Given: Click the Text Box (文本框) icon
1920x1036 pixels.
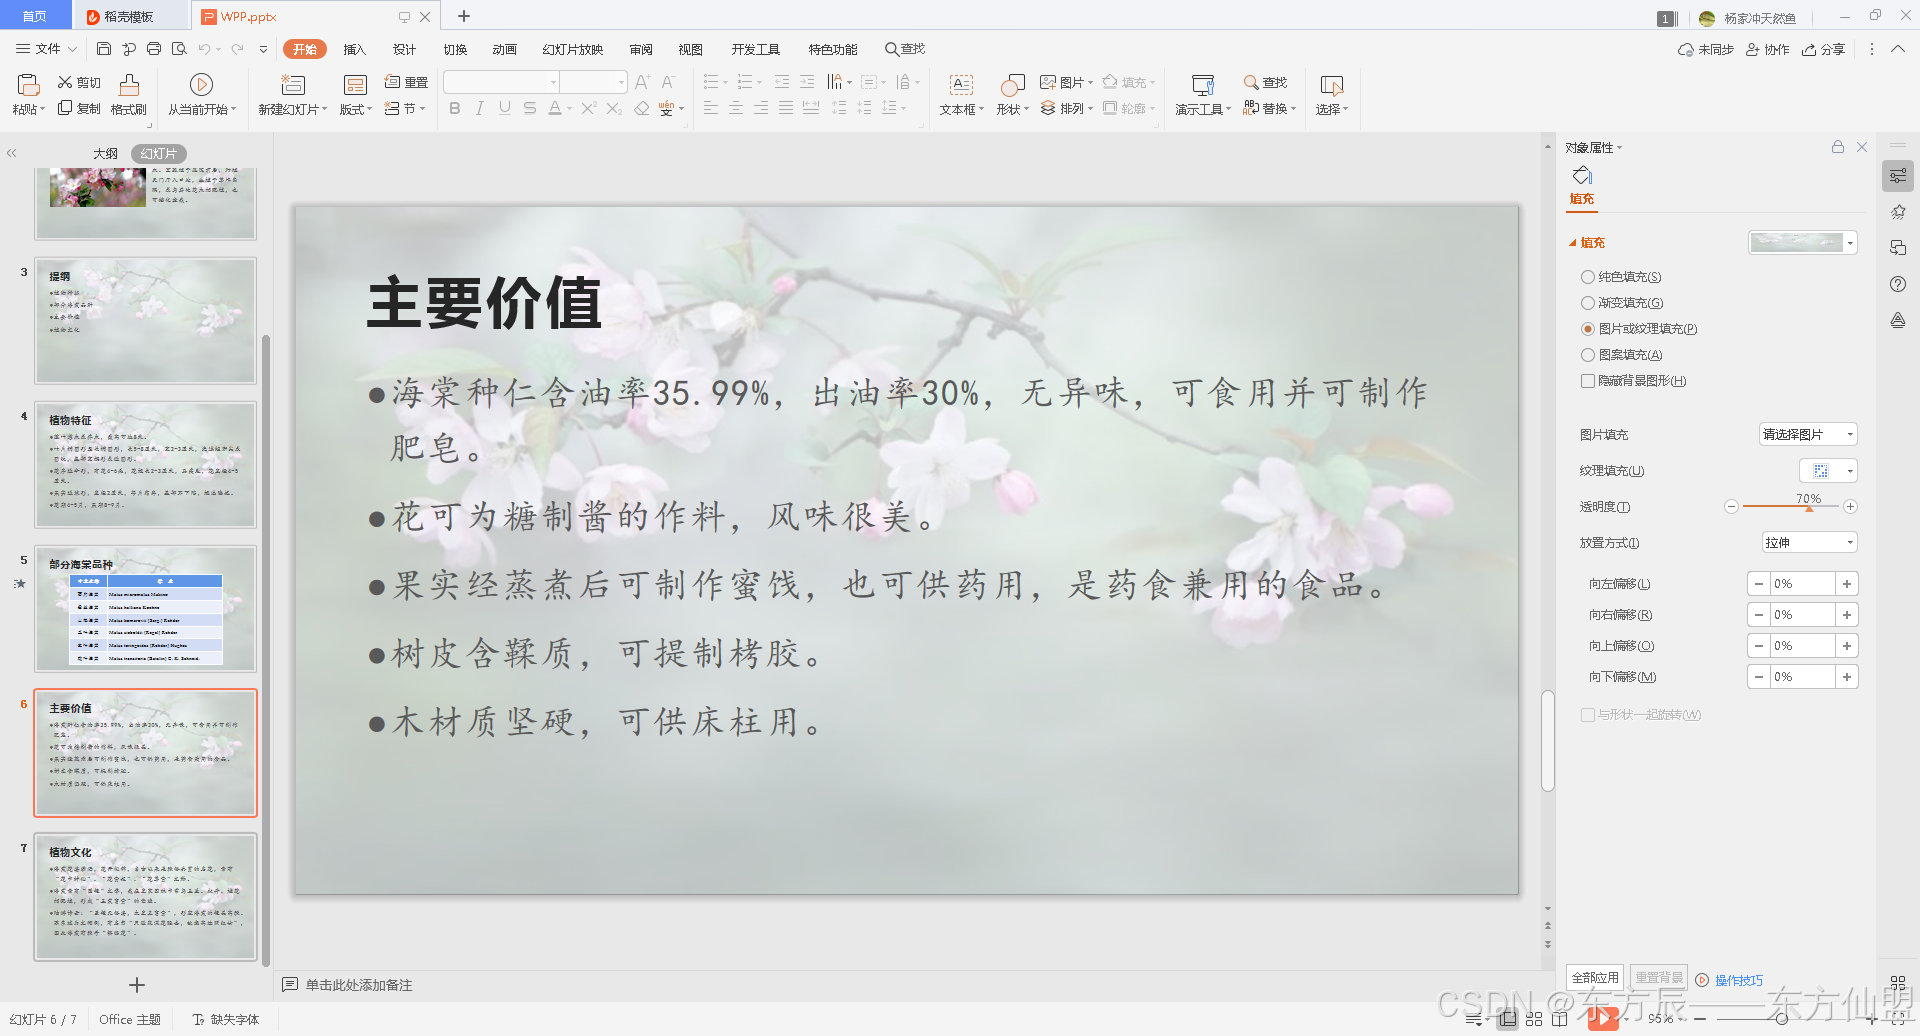Looking at the screenshot, I should tap(961, 84).
